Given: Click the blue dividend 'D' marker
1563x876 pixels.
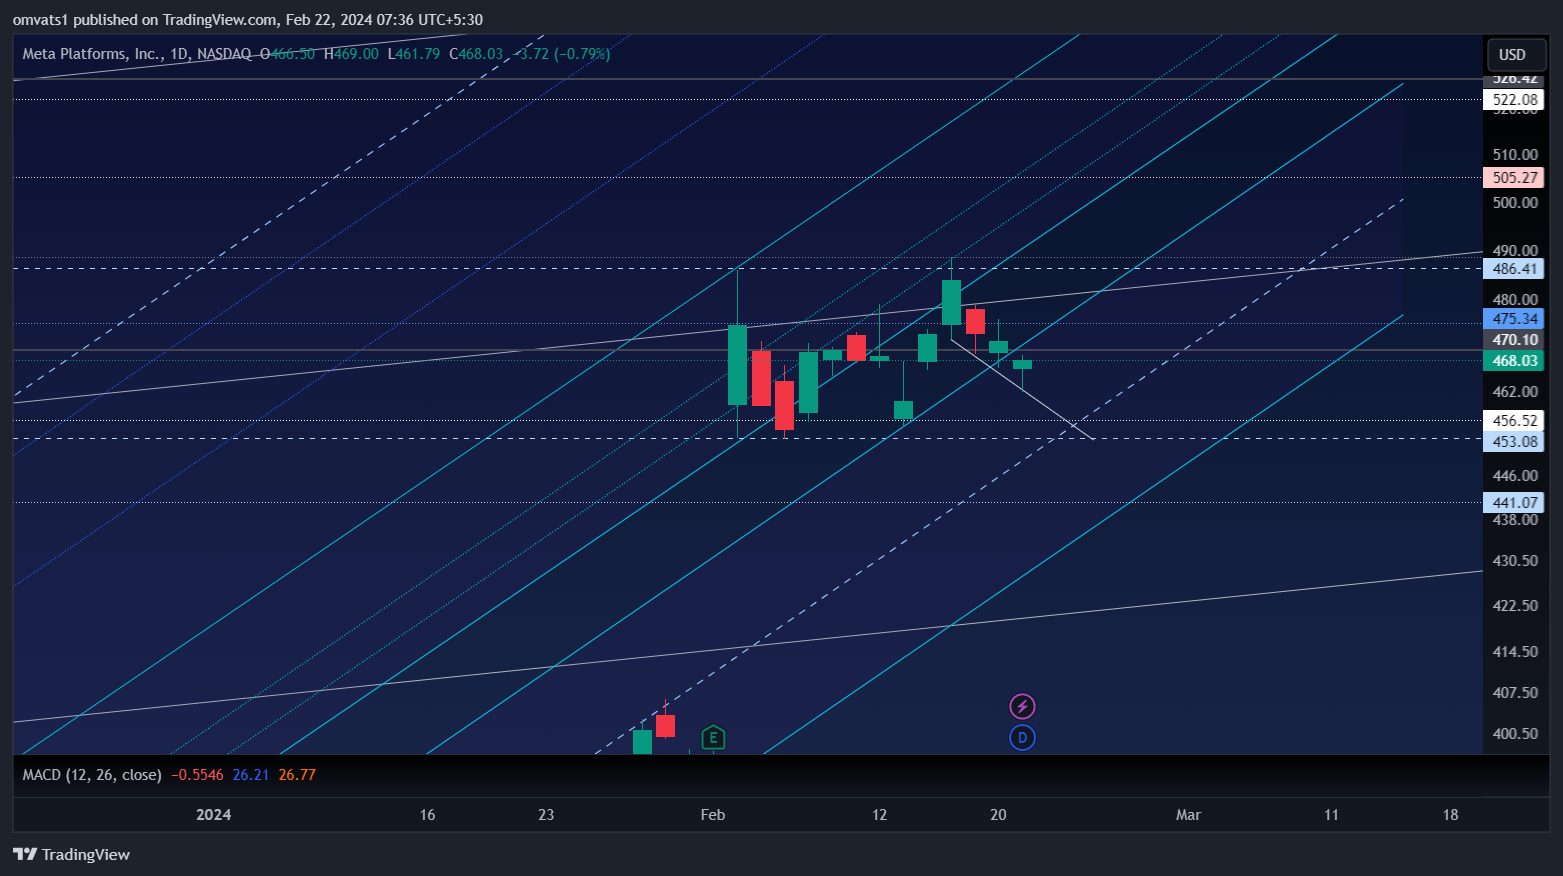Looking at the screenshot, I should 1022,738.
